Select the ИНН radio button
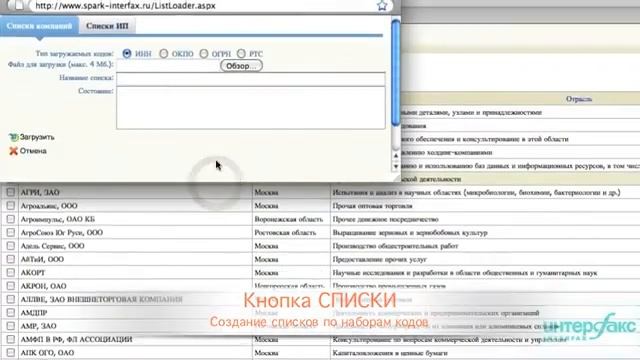Viewport: 640px width, 360px height. 127,53
